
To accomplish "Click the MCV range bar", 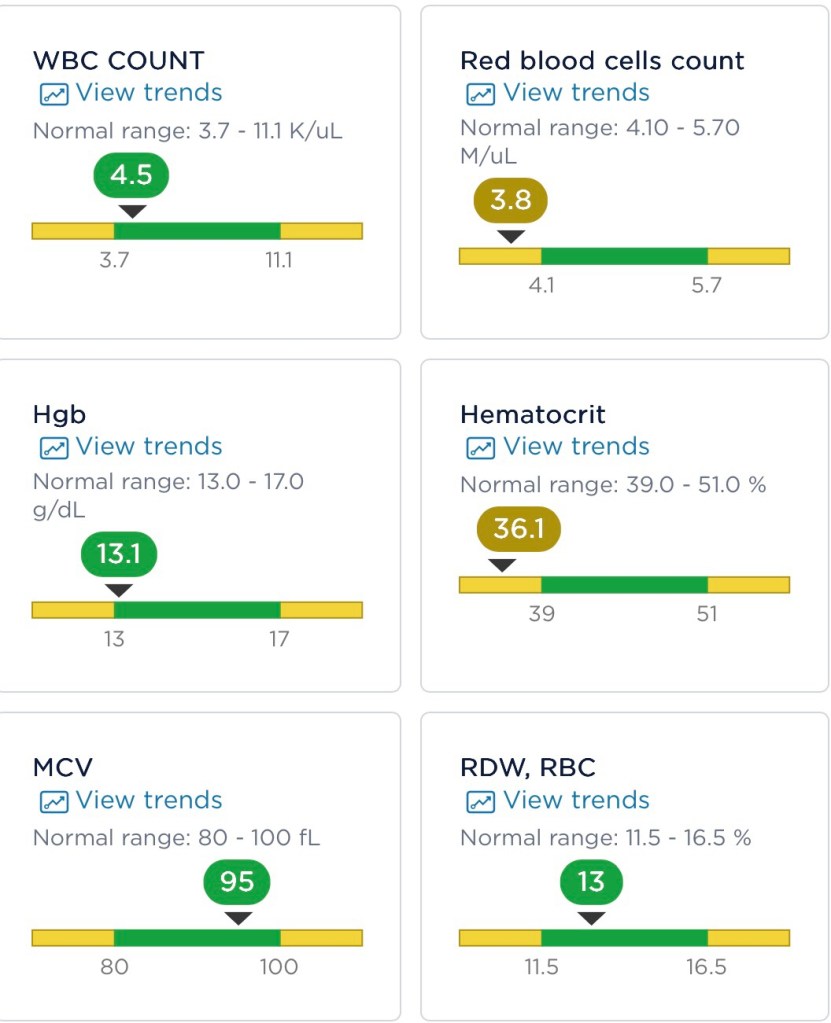I will pos(197,938).
